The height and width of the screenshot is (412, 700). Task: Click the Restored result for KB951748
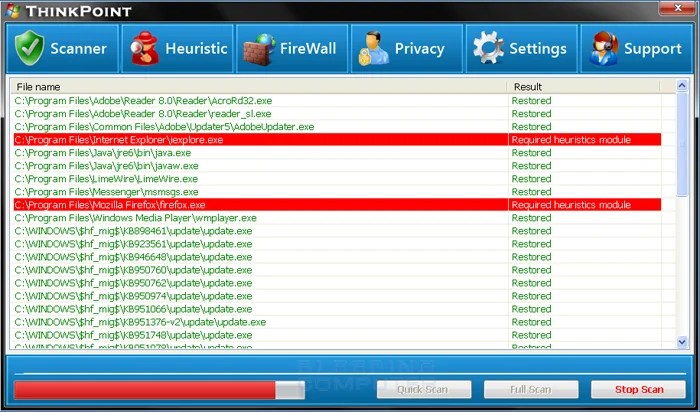coord(531,335)
